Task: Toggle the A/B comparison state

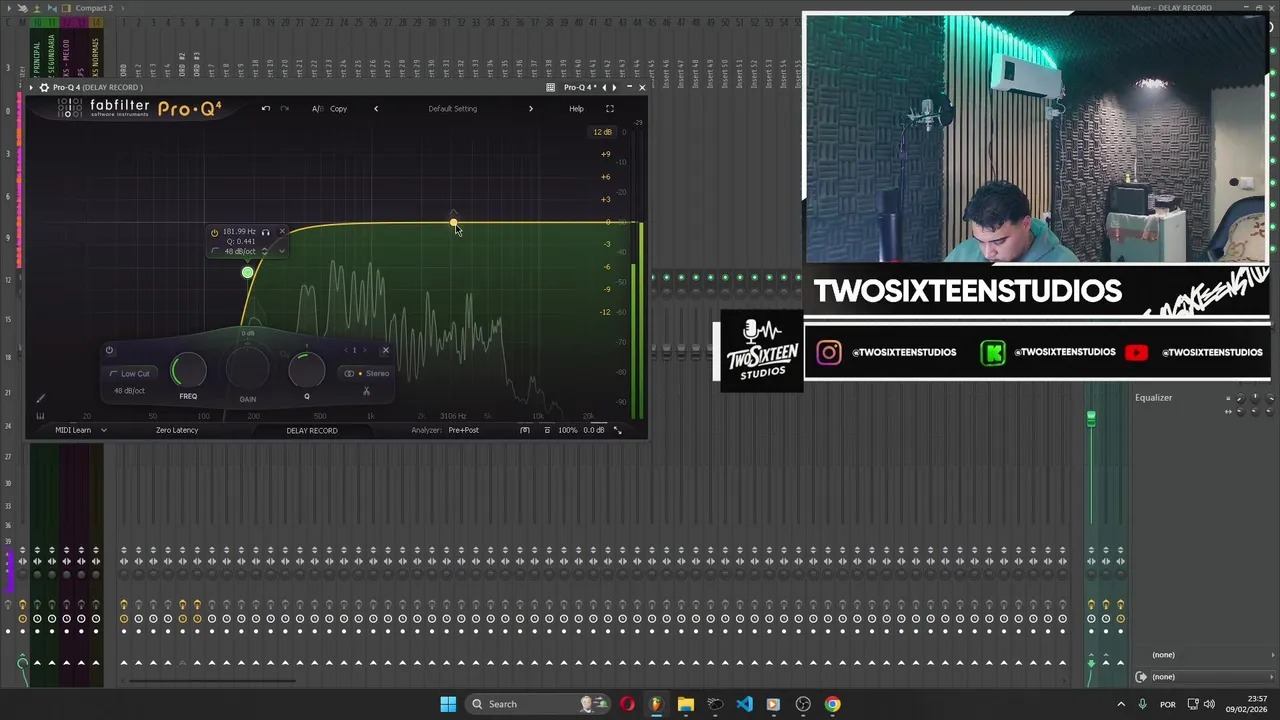Action: [x=317, y=108]
